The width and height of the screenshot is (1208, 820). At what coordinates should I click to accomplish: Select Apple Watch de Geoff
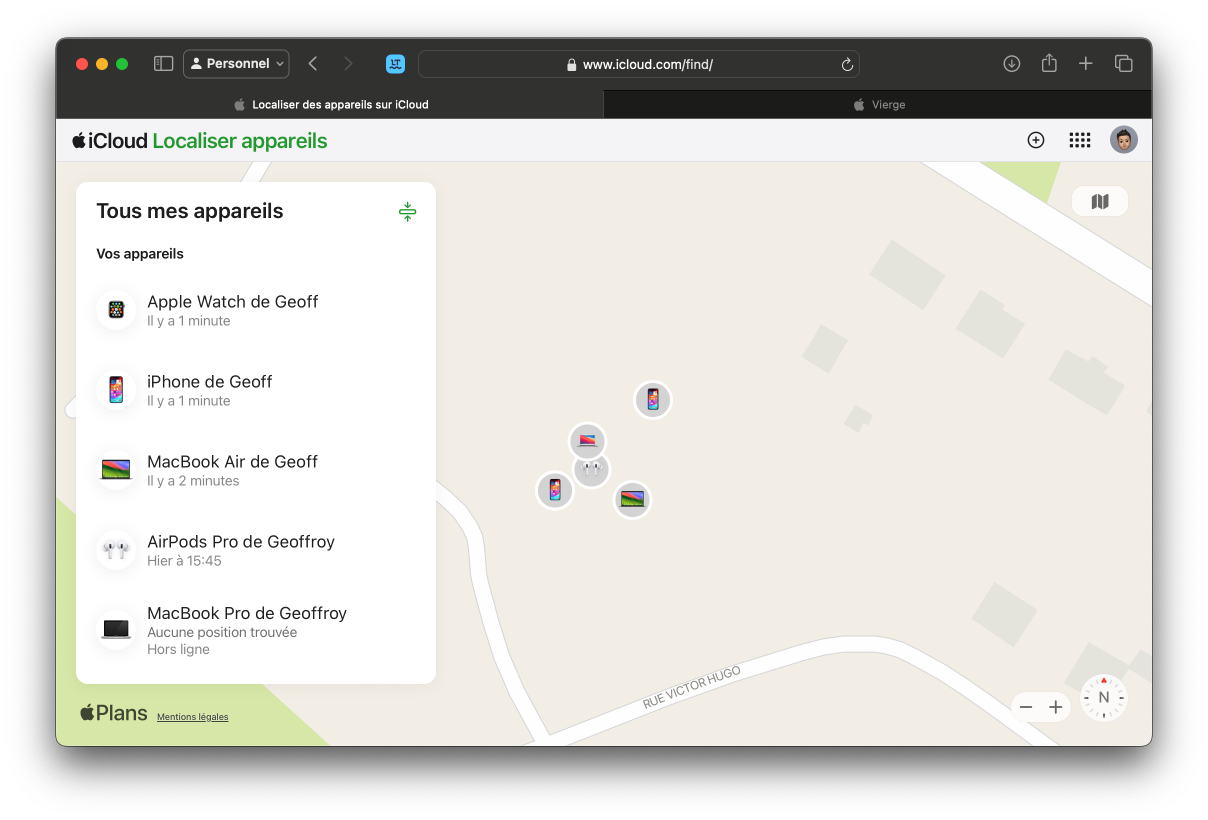(256, 310)
